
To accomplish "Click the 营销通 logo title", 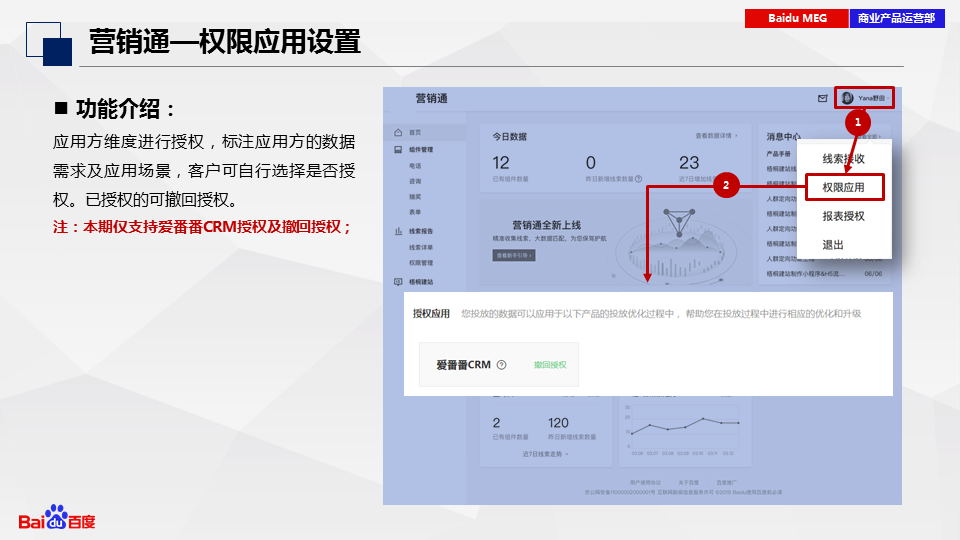I will pyautogui.click(x=432, y=99).
